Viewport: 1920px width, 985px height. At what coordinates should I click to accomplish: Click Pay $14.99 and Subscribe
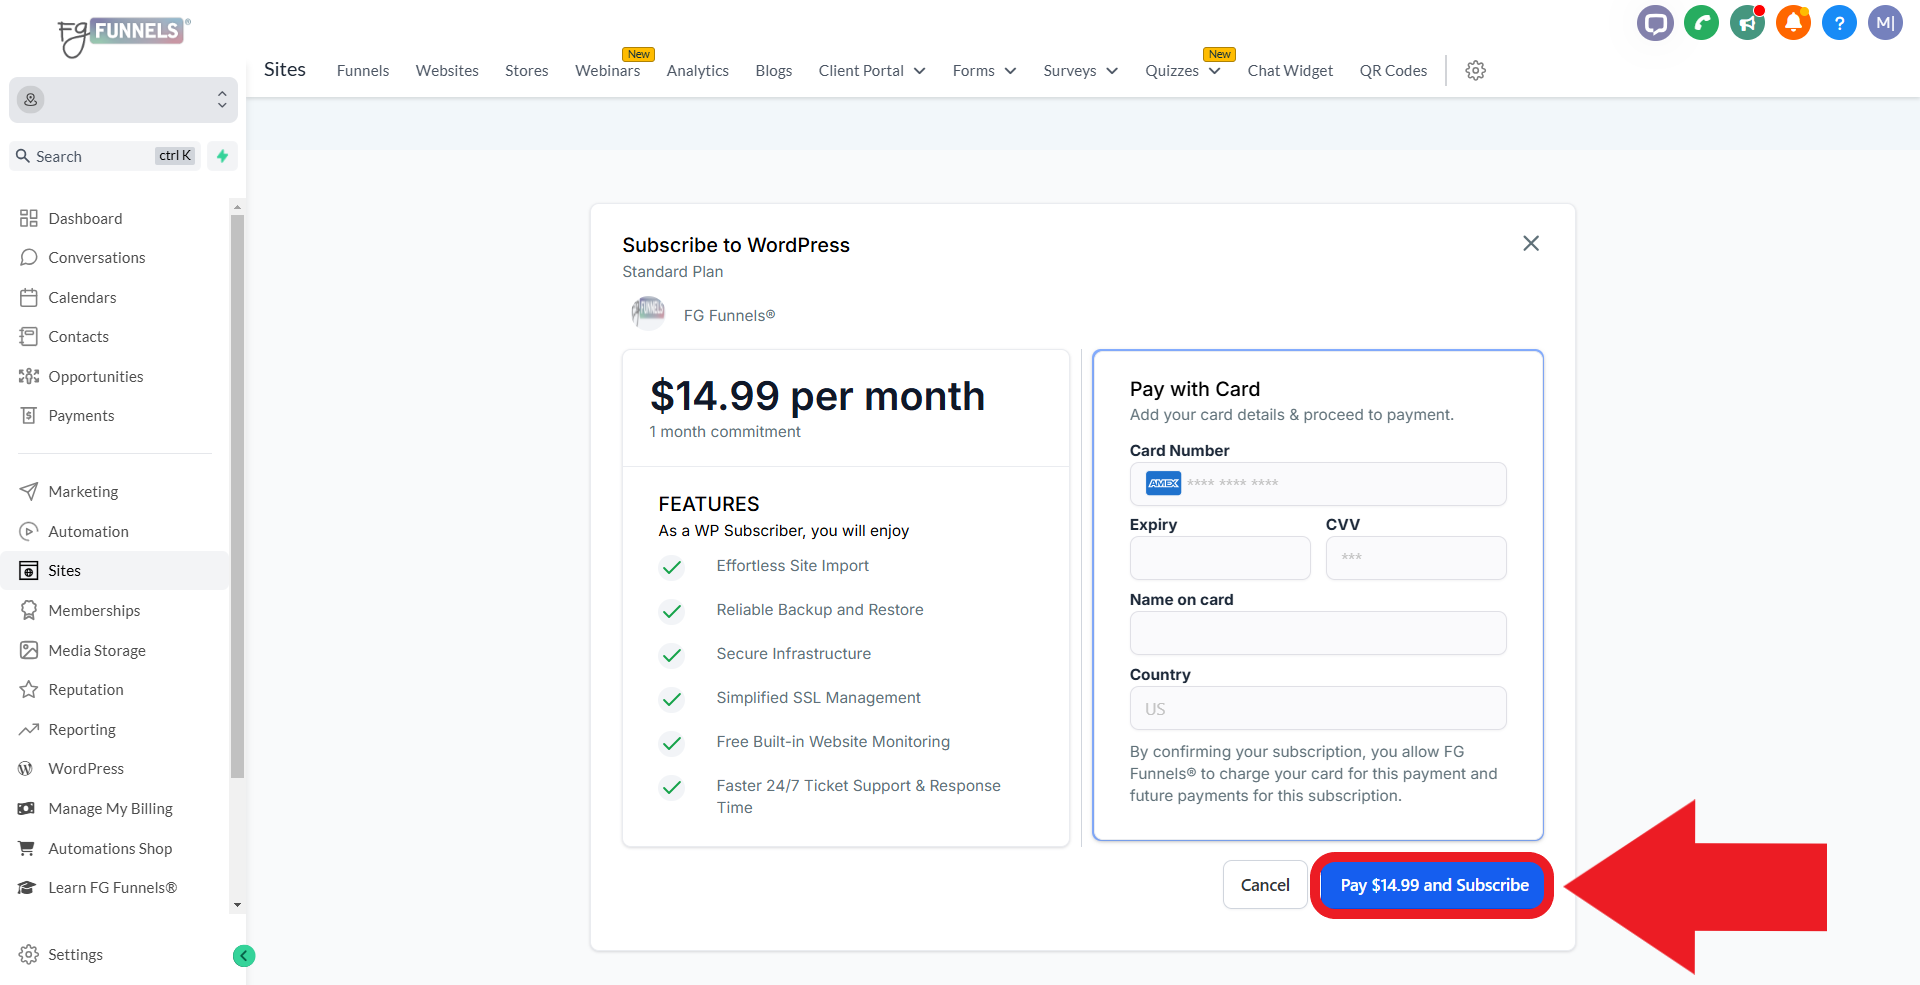[x=1434, y=885]
